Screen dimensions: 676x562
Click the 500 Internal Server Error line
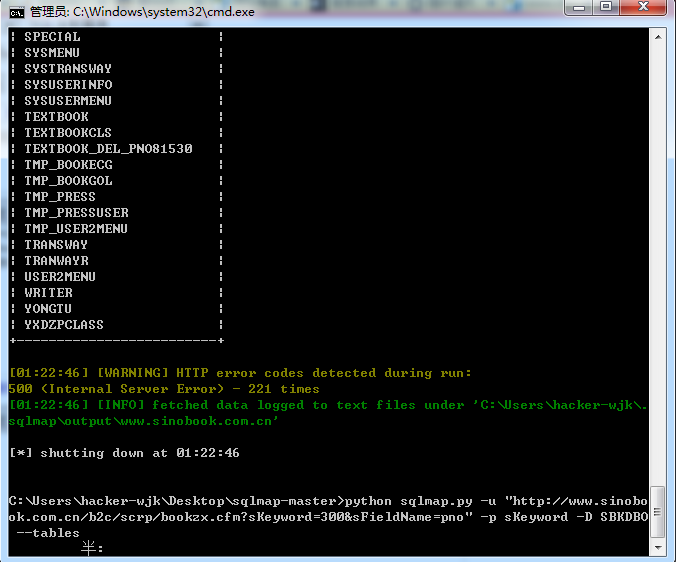tap(164, 389)
